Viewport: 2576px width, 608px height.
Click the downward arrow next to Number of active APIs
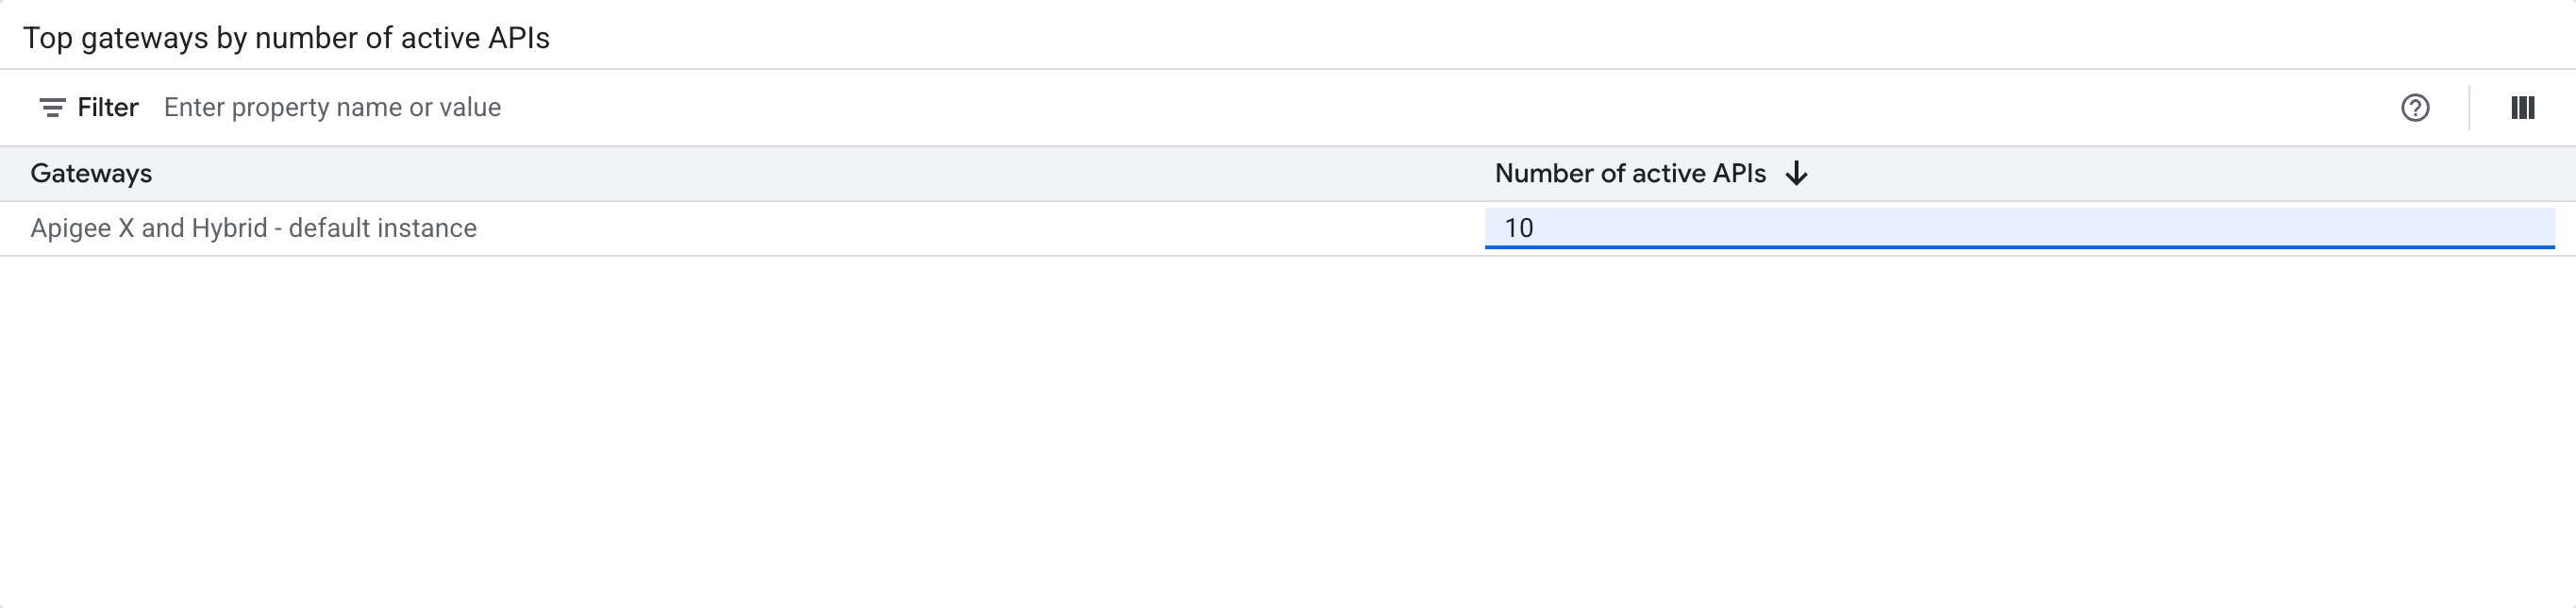pos(1797,173)
